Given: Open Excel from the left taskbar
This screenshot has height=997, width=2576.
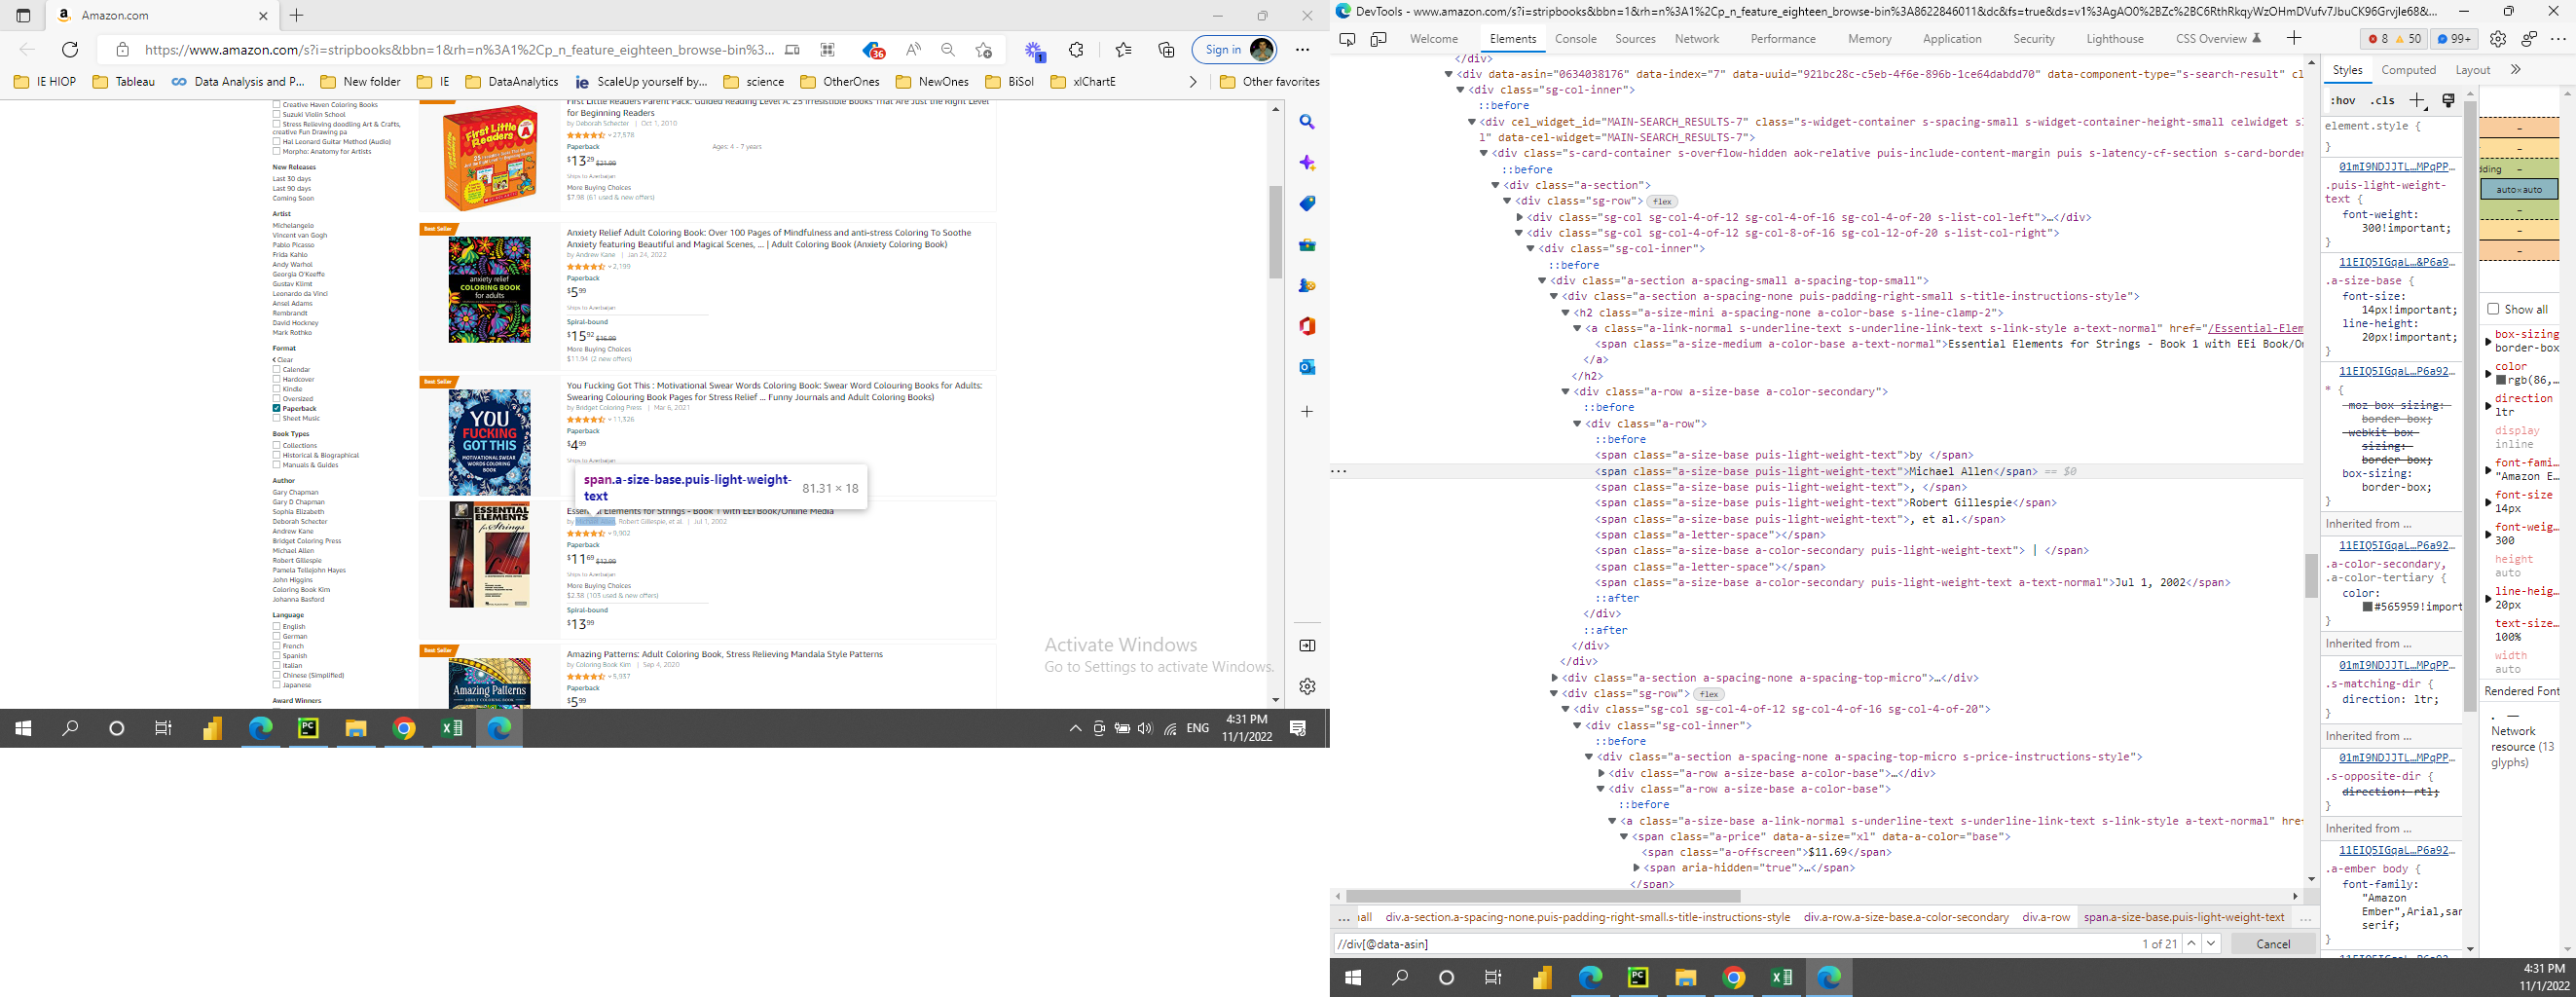Looking at the screenshot, I should [452, 728].
